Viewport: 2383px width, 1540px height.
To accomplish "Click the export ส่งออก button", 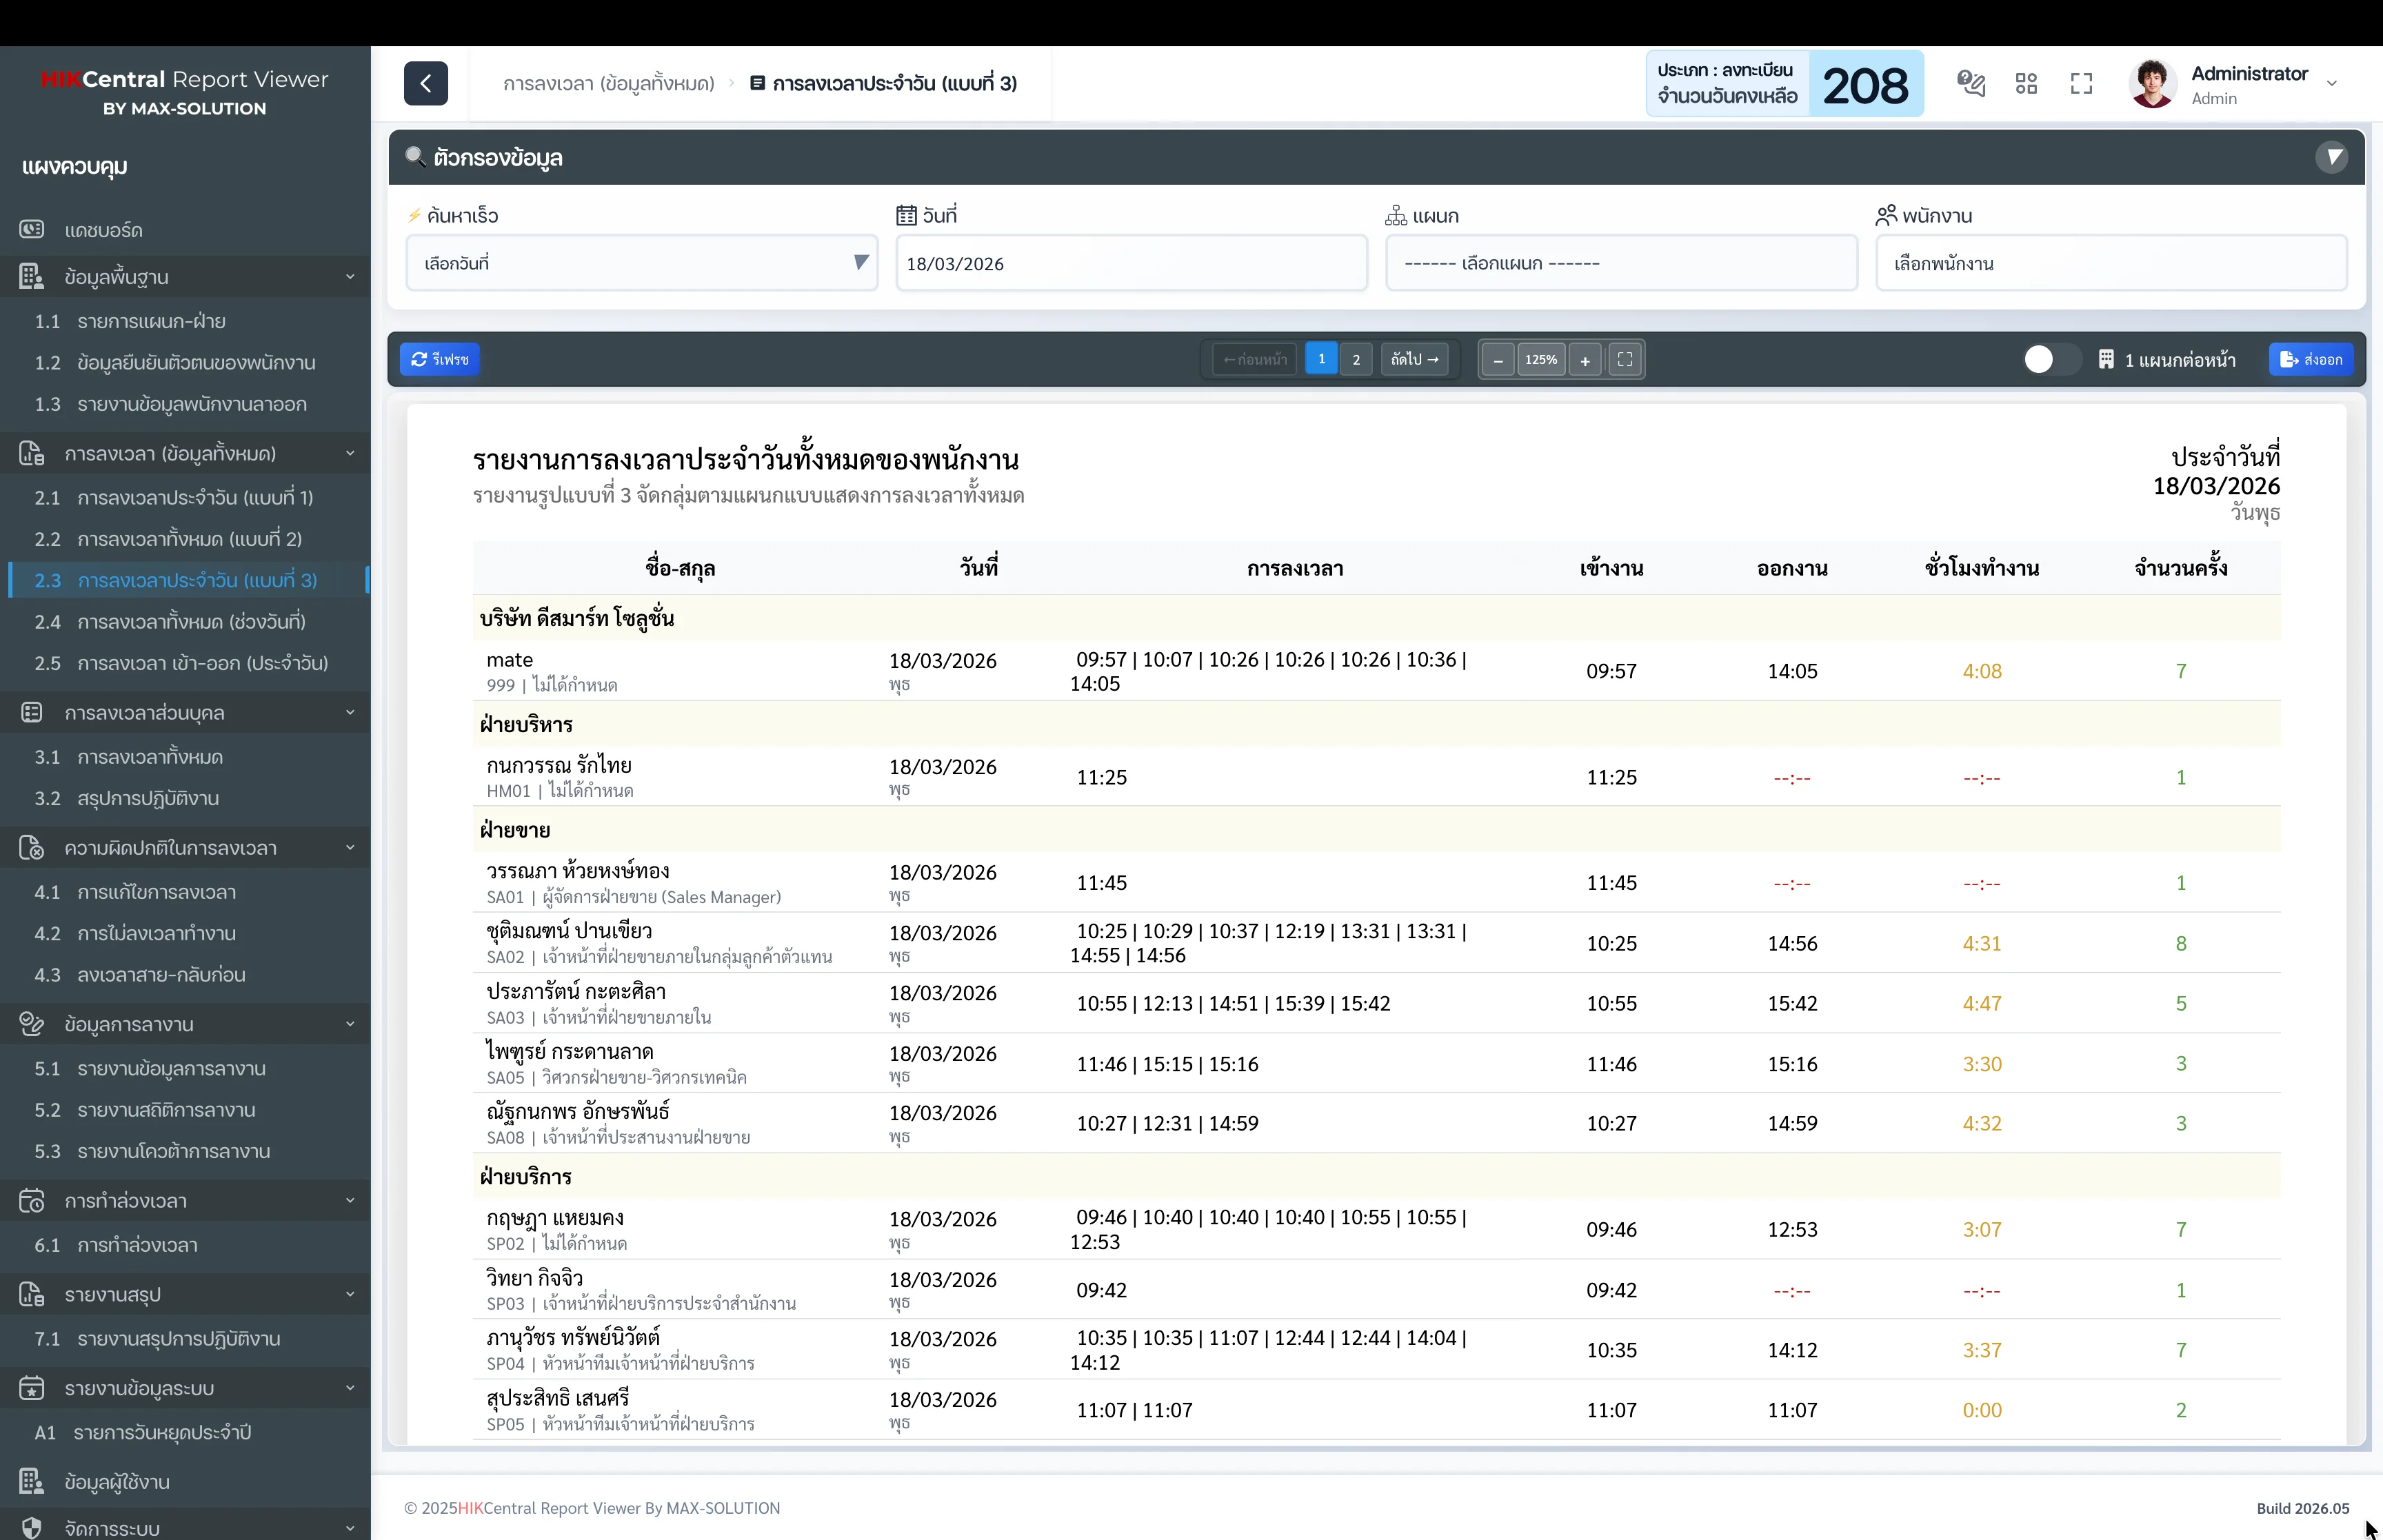I will click(x=2311, y=360).
